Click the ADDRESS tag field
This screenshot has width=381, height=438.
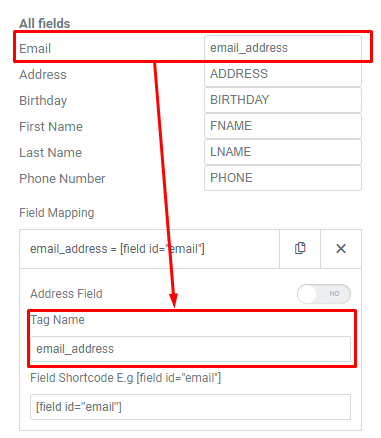click(283, 74)
